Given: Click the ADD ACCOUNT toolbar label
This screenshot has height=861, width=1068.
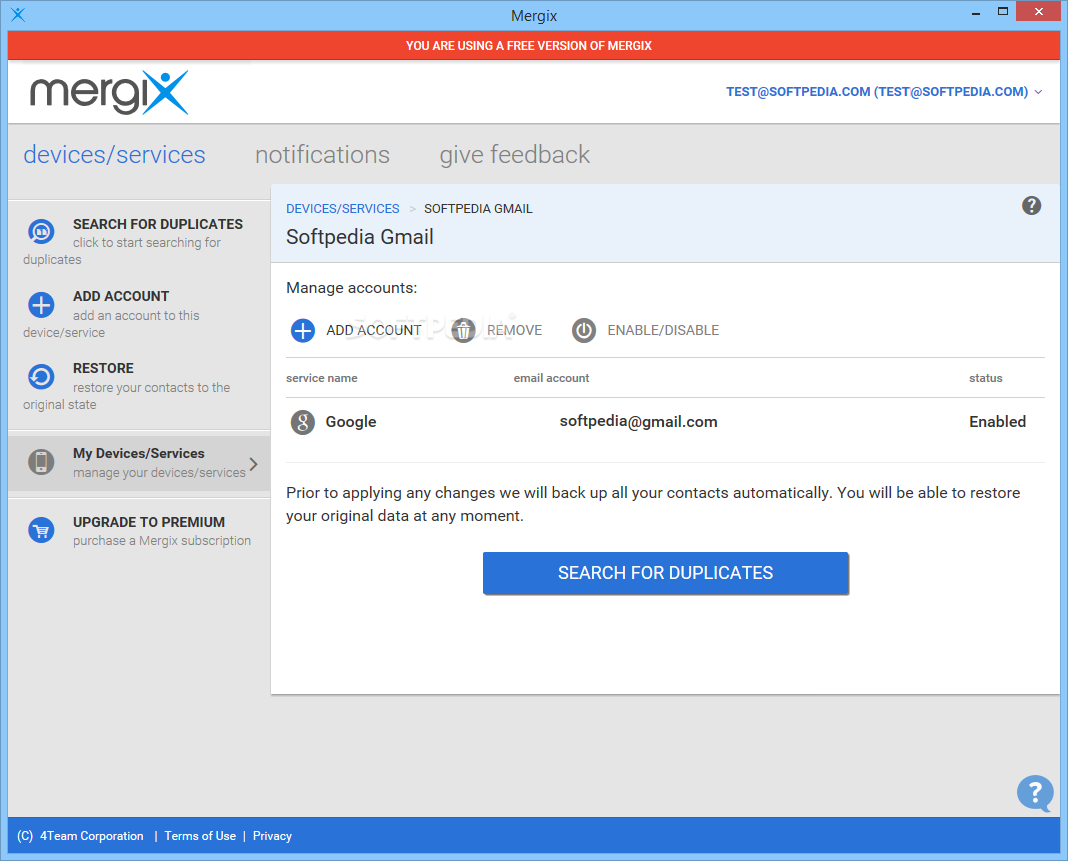Looking at the screenshot, I should (x=373, y=330).
